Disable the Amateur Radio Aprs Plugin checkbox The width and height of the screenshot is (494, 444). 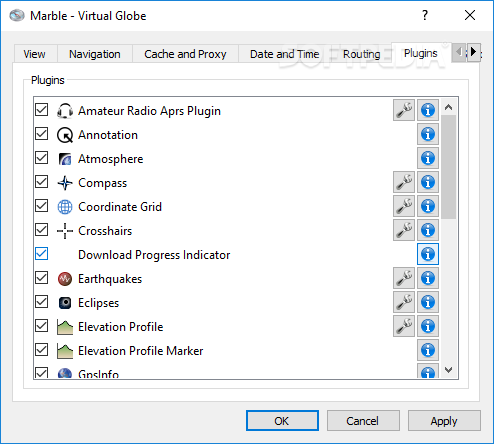click(x=42, y=110)
